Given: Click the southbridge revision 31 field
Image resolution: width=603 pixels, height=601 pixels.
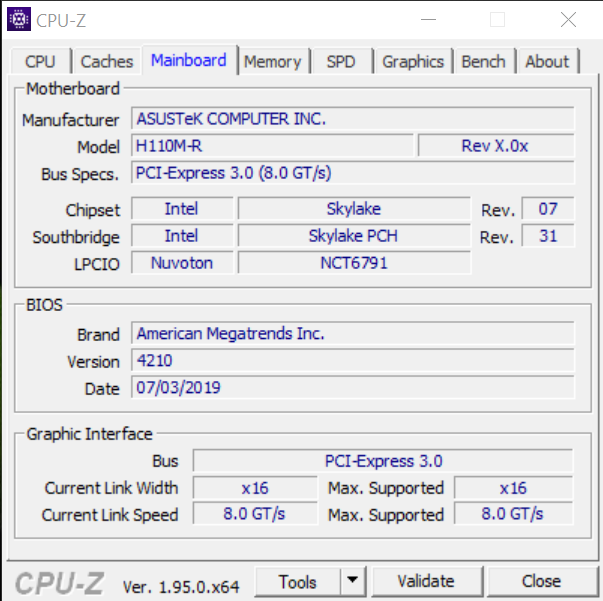Looking at the screenshot, I should coord(548,236).
